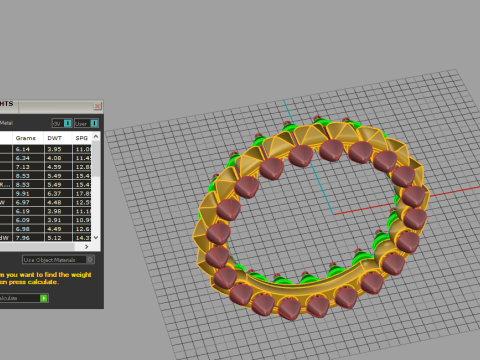This screenshot has height=360, width=480.
Task: Select the 9.91 grams cell
Action: 28,193
